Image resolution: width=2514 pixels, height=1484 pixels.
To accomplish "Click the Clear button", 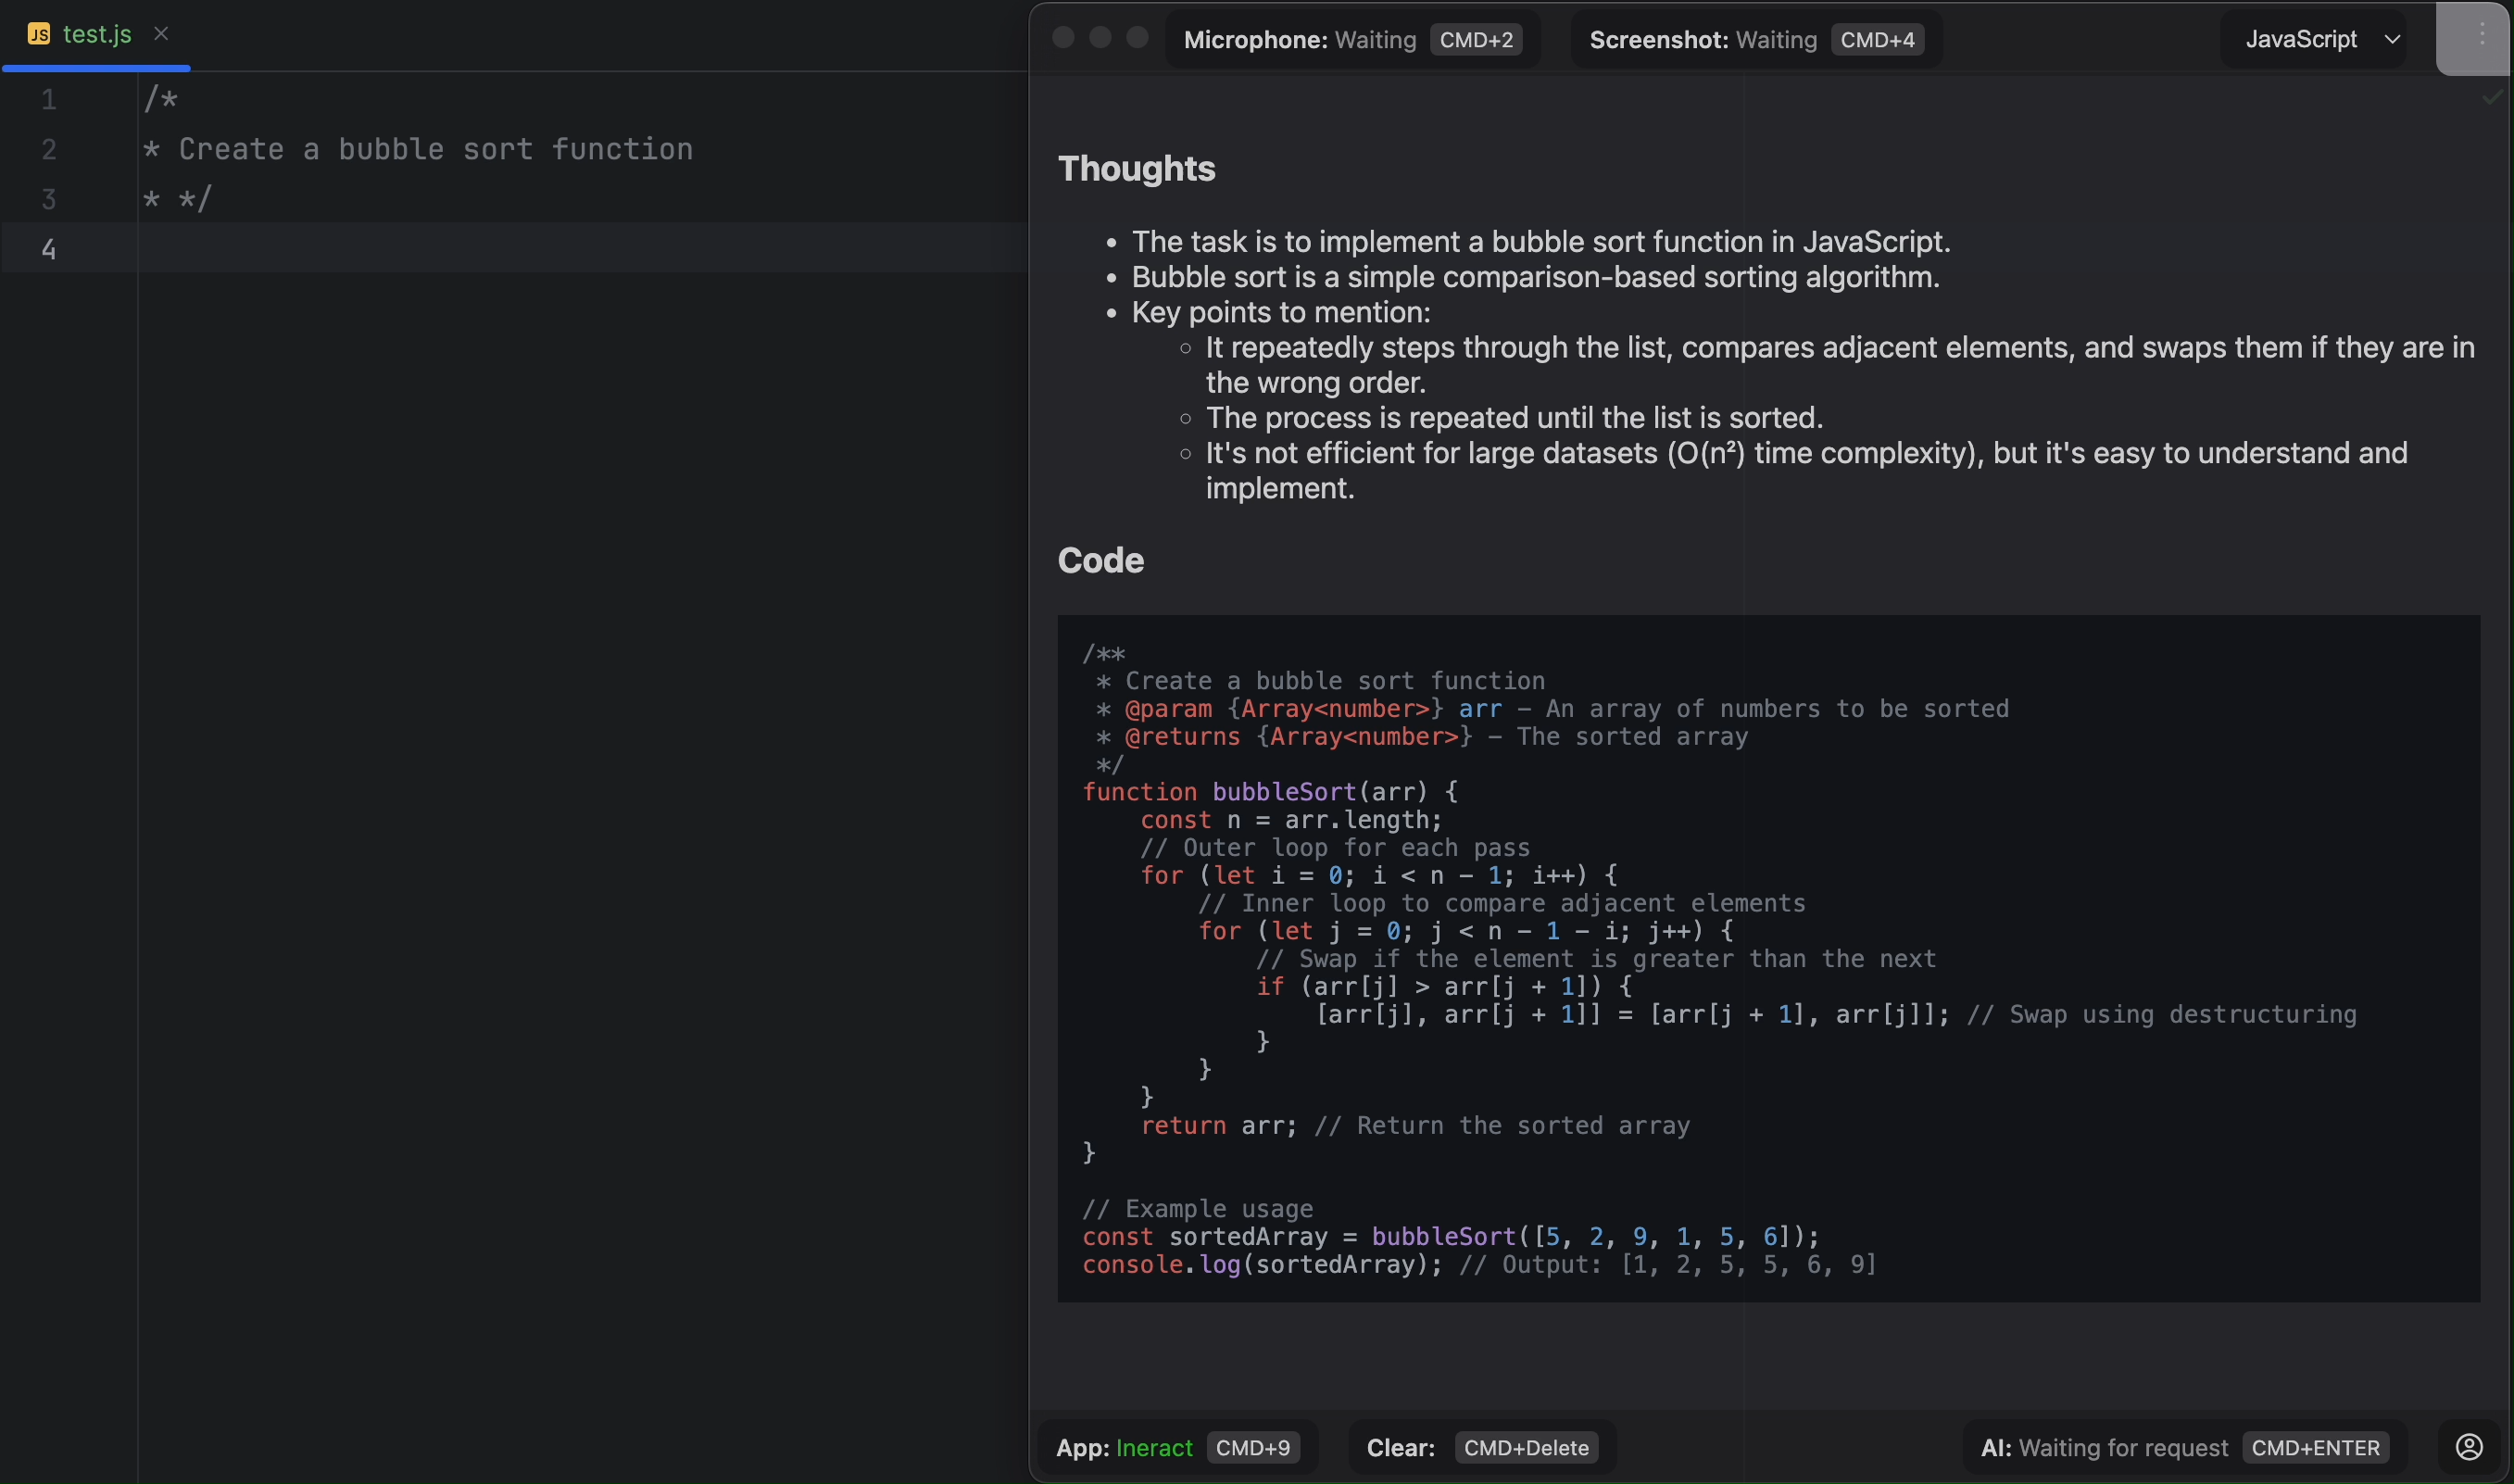I will pyautogui.click(x=1400, y=1447).
